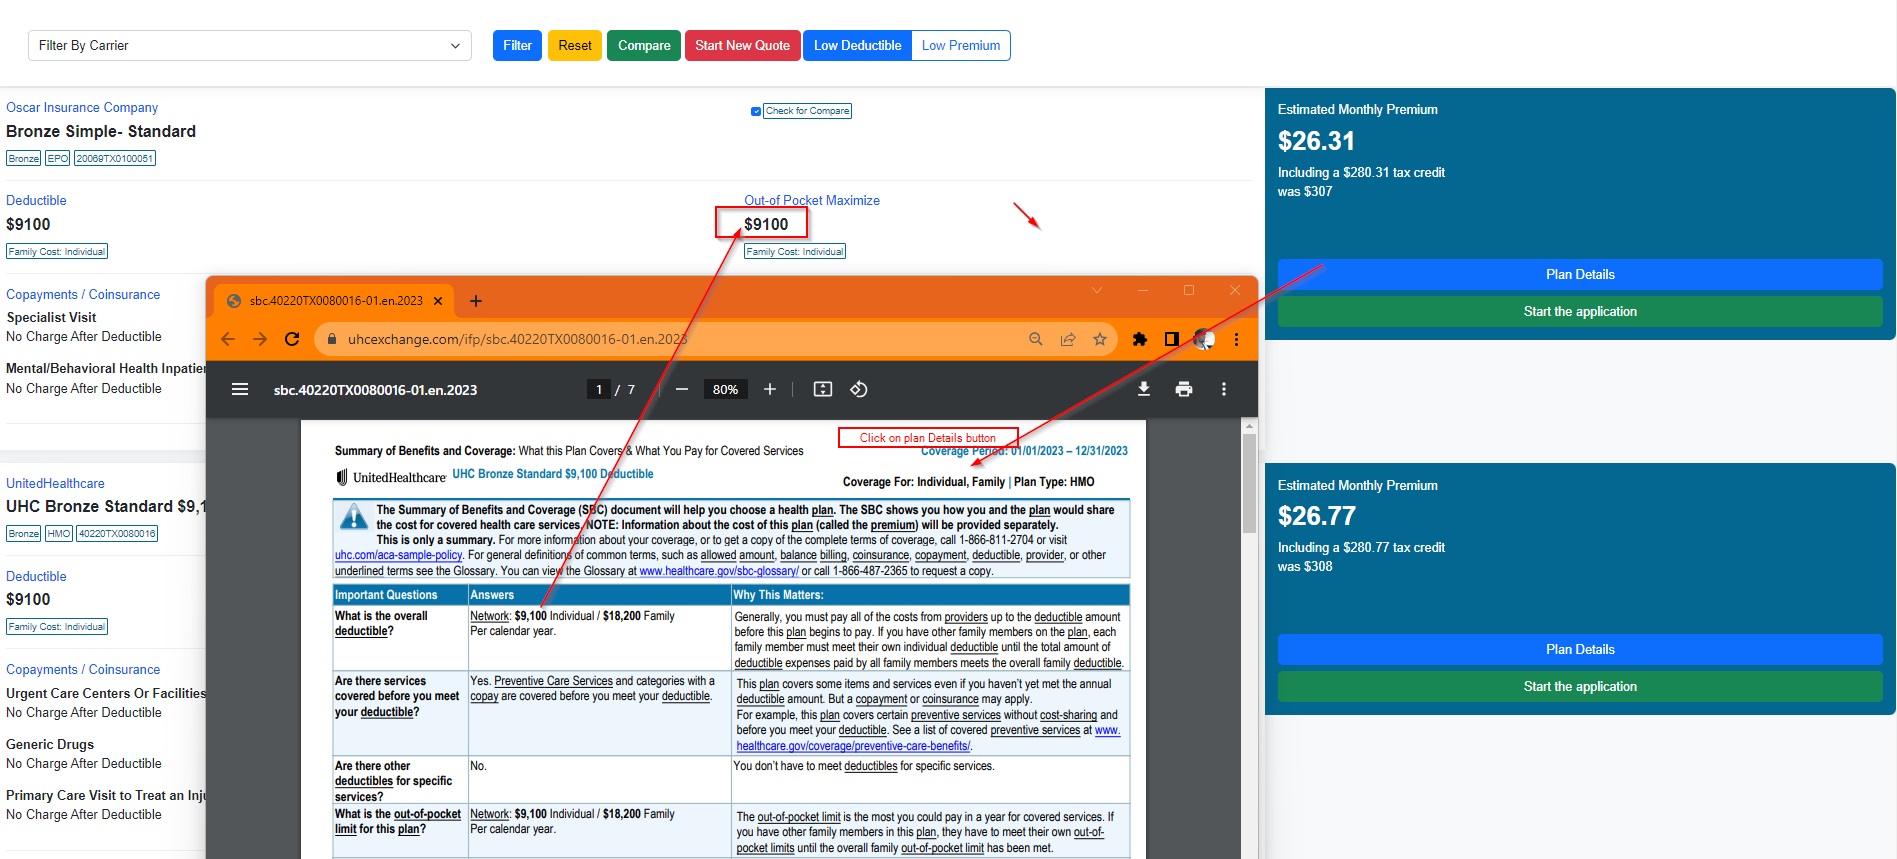Bookmark this tab with star icon
The height and width of the screenshot is (859, 1897).
point(1100,339)
